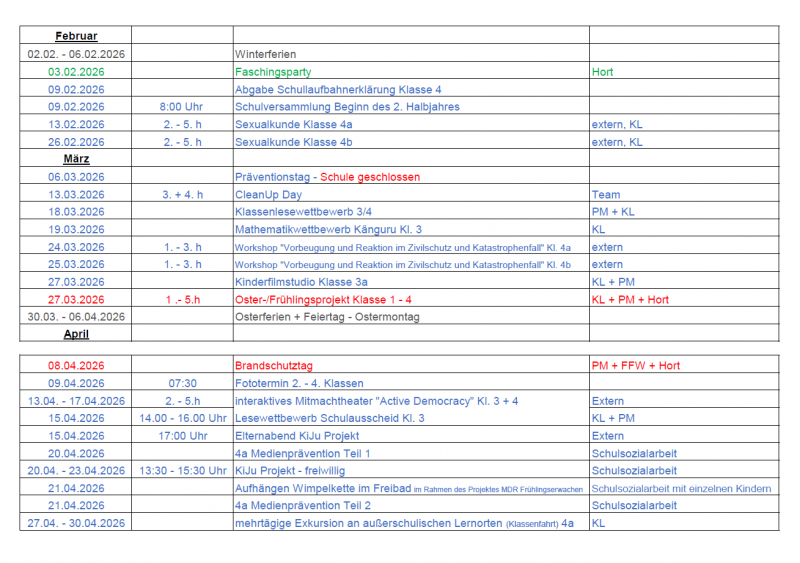Select the 13:30 - 15:30 Uhr time cell
This screenshot has height=563, width=800.
pyautogui.click(x=182, y=471)
